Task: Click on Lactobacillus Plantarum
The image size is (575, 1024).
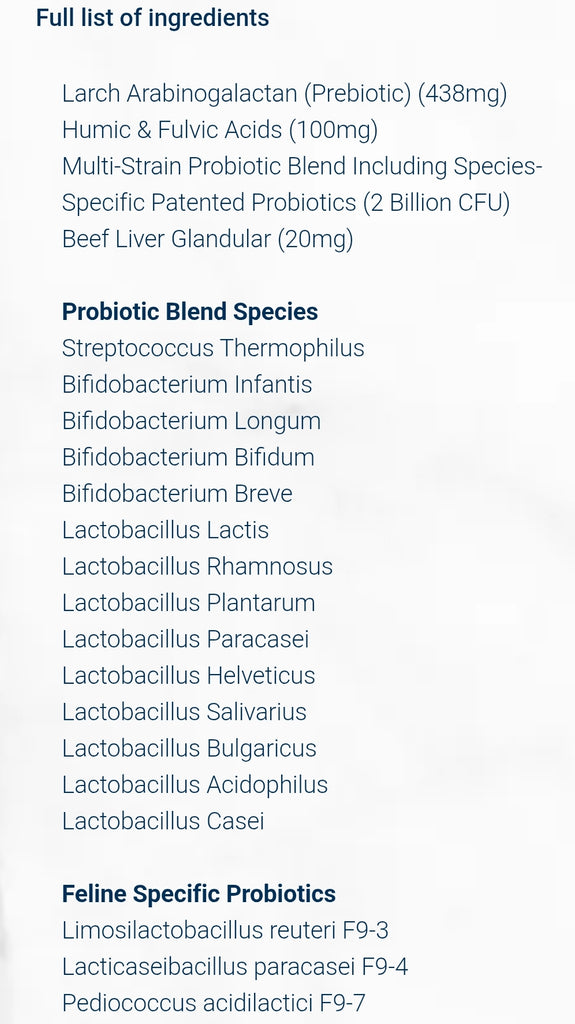Action: click(x=188, y=603)
